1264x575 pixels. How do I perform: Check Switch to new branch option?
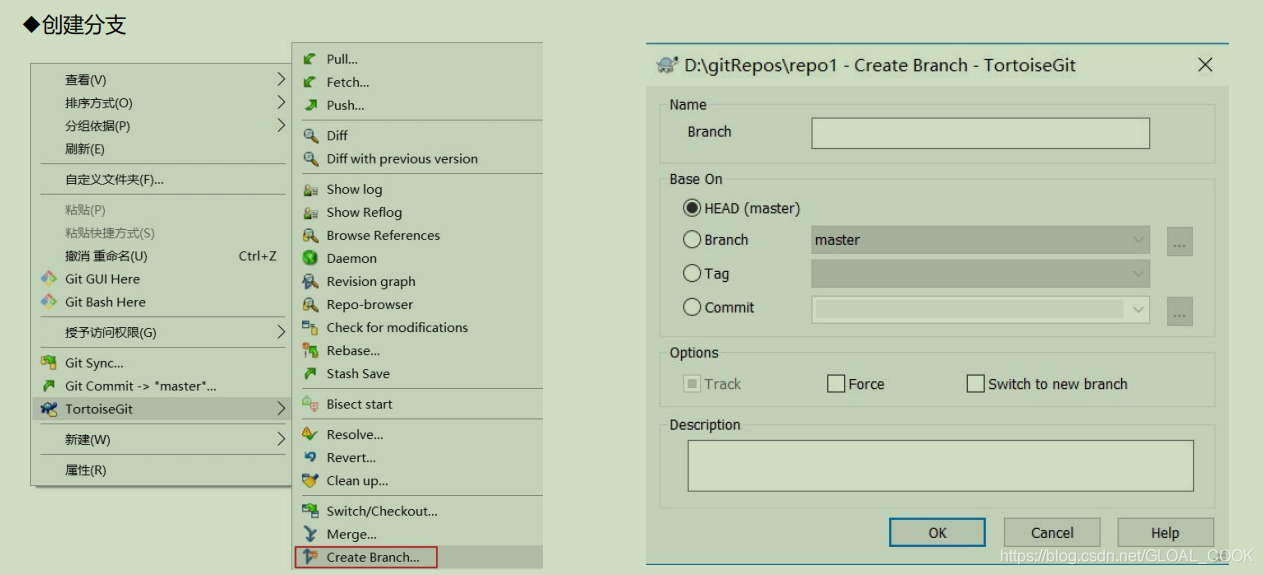click(976, 384)
